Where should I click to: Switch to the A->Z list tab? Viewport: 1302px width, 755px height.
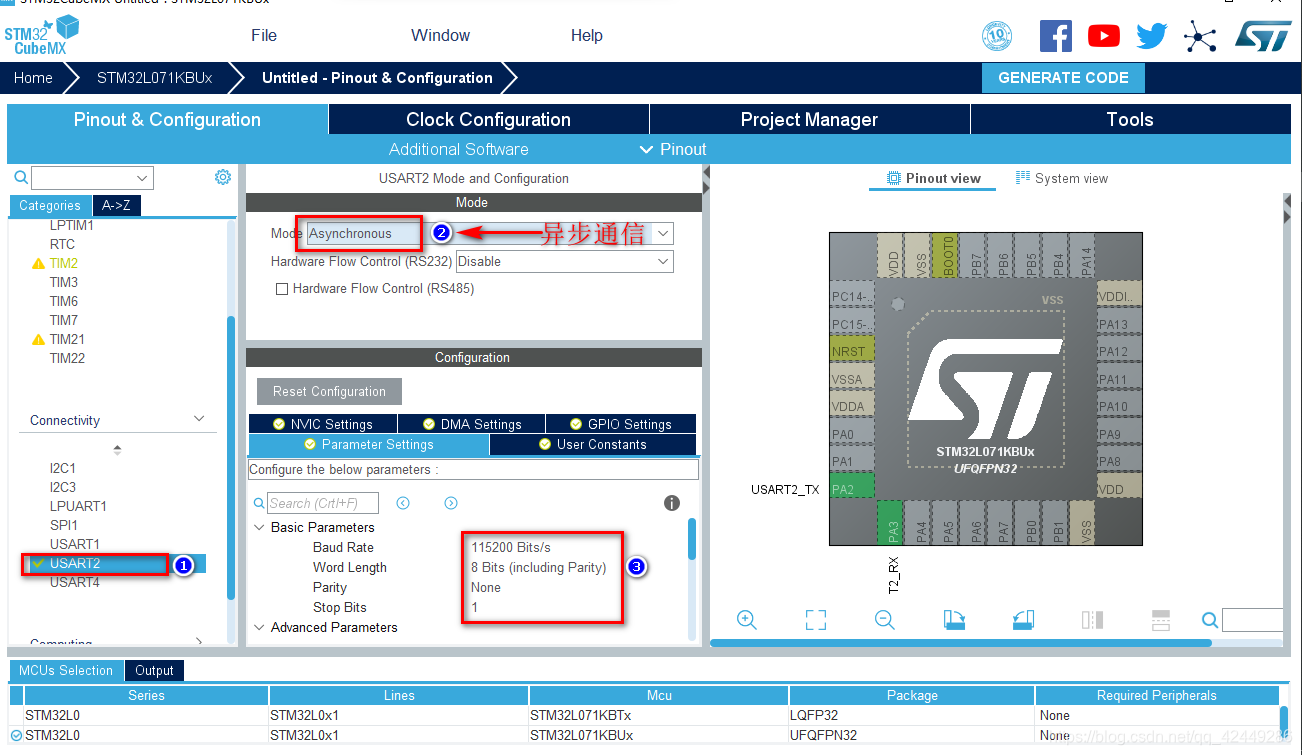point(116,205)
